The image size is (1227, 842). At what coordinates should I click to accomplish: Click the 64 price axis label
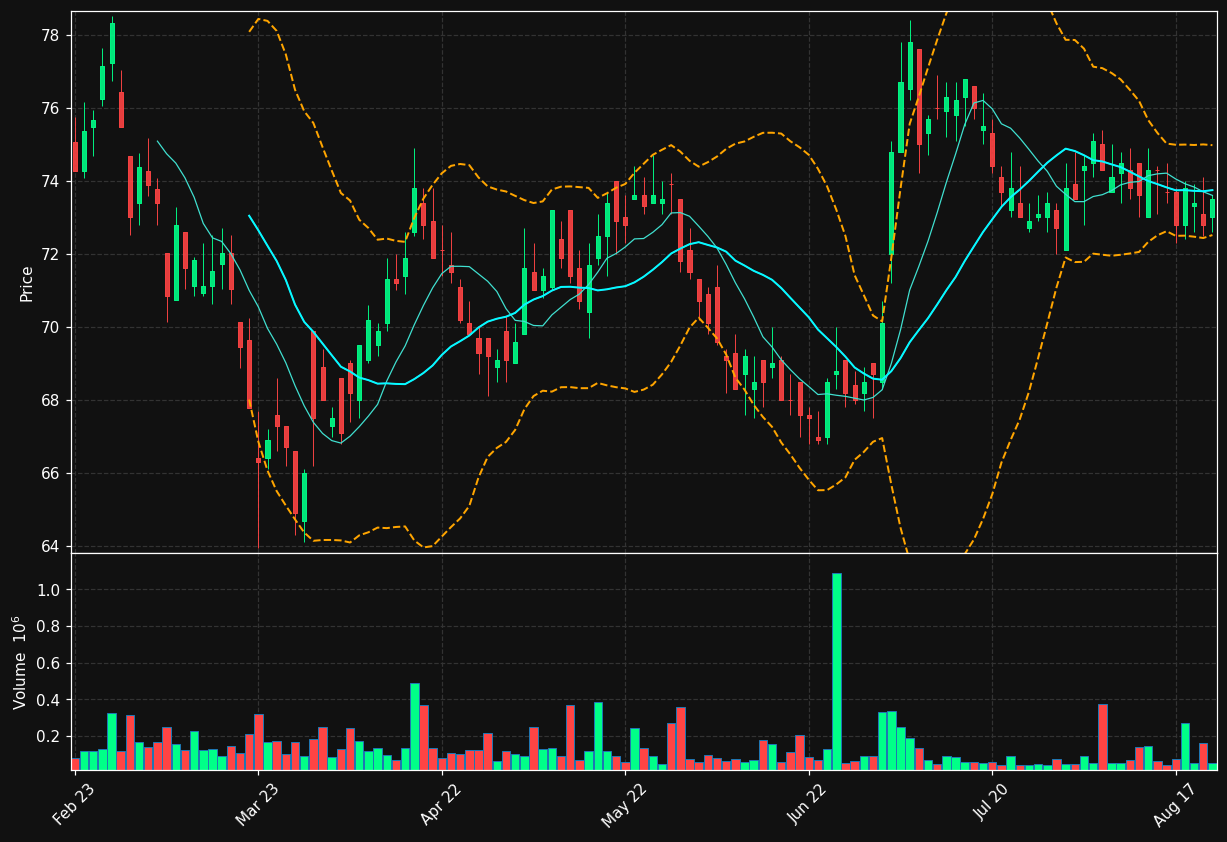[51, 547]
